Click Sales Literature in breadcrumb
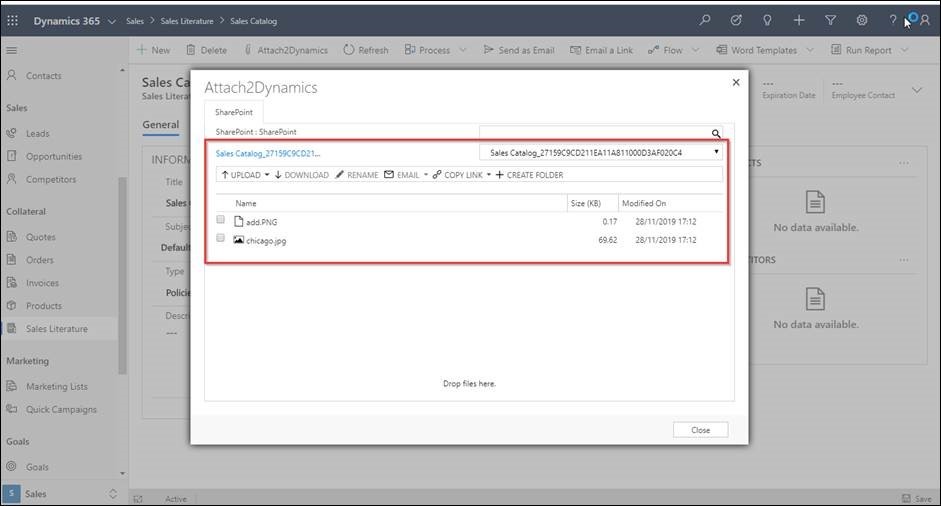Image resolution: width=941 pixels, height=506 pixels. coord(187,21)
